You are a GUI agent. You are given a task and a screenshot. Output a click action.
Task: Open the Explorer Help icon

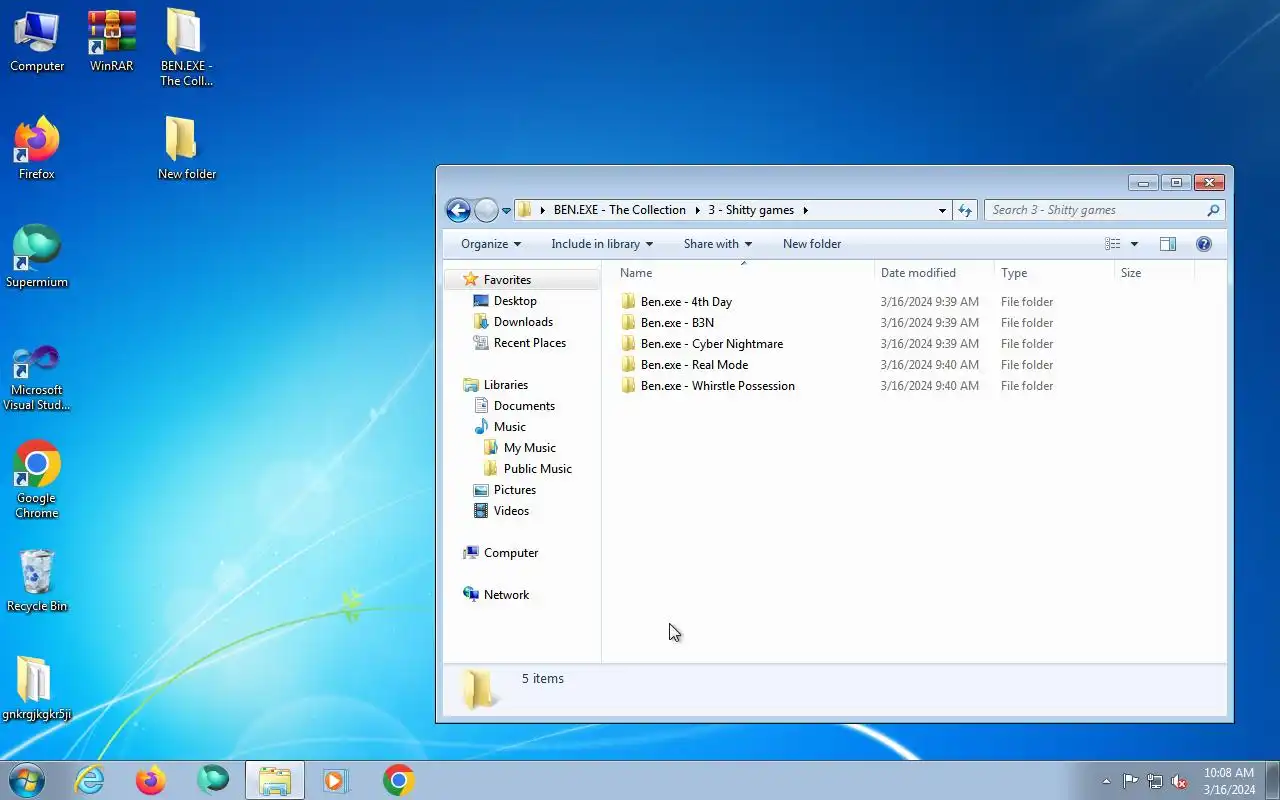pos(1204,244)
